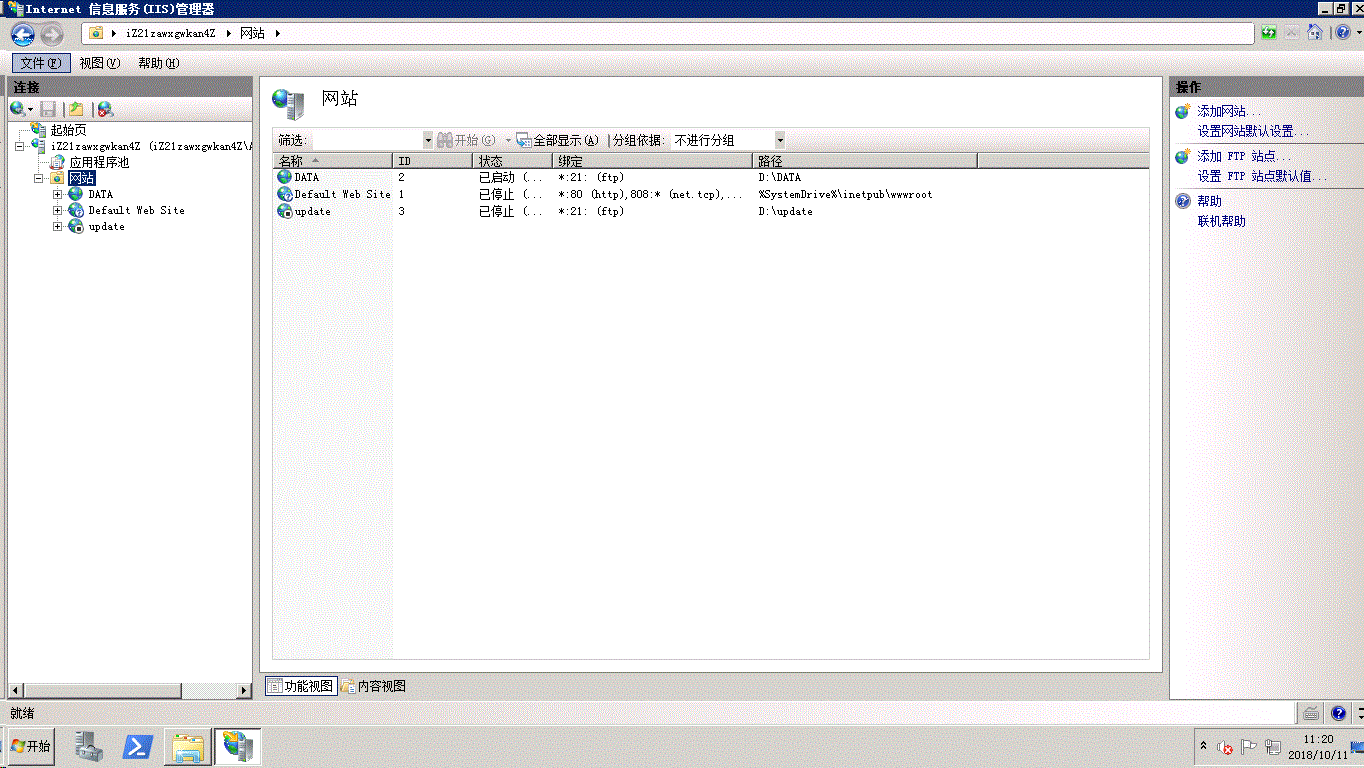Click the IIS Manager taskbar icon
Image resolution: width=1364 pixels, height=768 pixels.
click(x=238, y=746)
